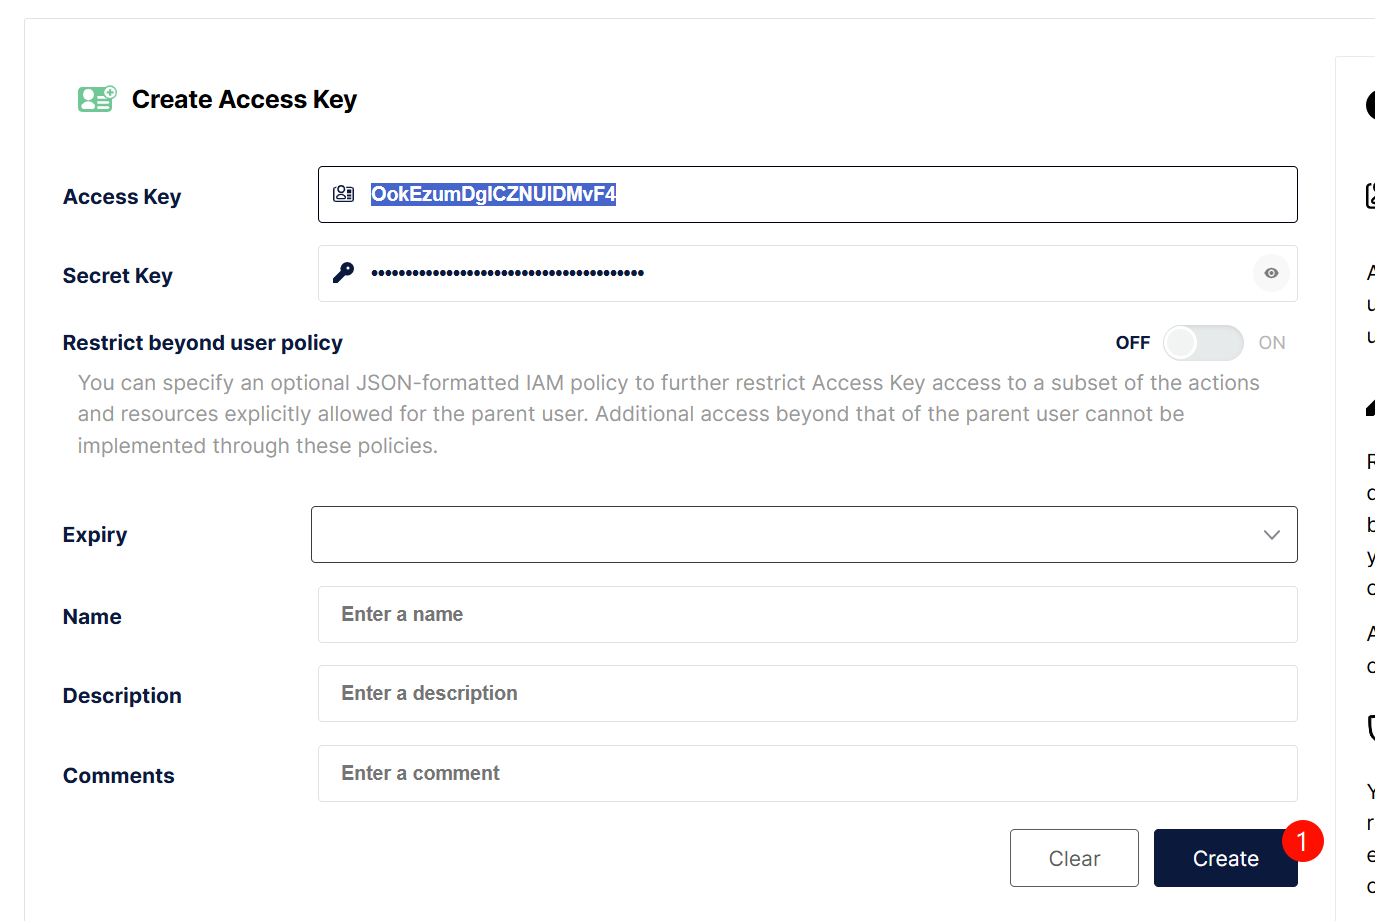Image resolution: width=1375 pixels, height=921 pixels.
Task: Focus the Enter a name field
Action: (807, 615)
